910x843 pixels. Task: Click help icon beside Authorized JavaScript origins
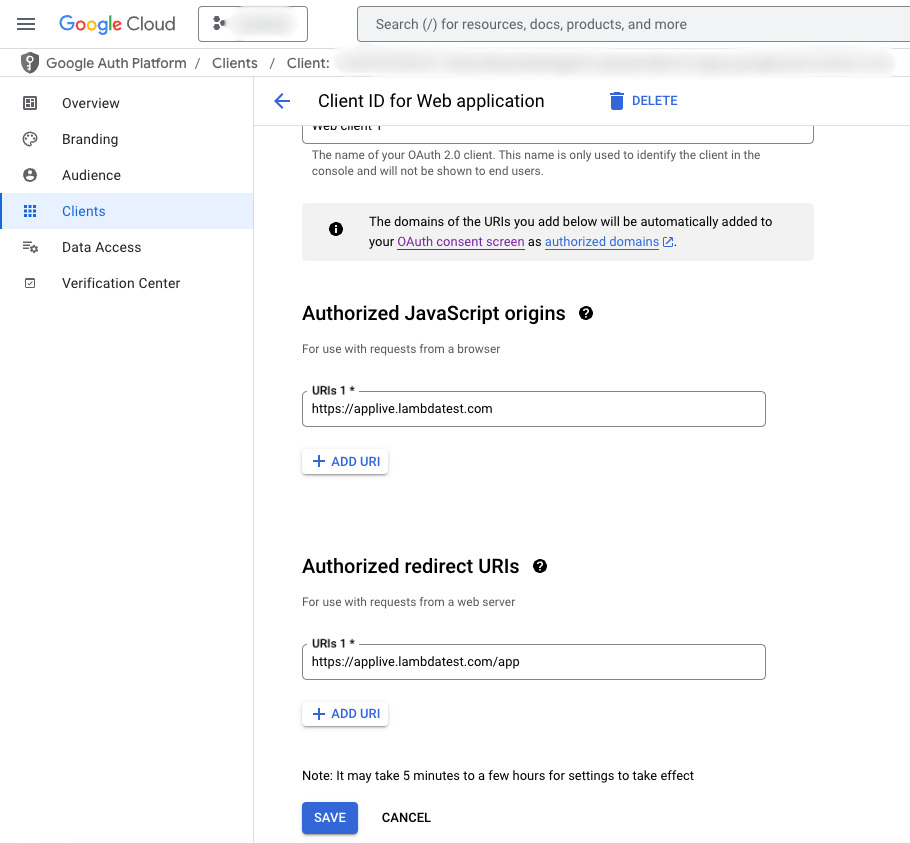[586, 313]
